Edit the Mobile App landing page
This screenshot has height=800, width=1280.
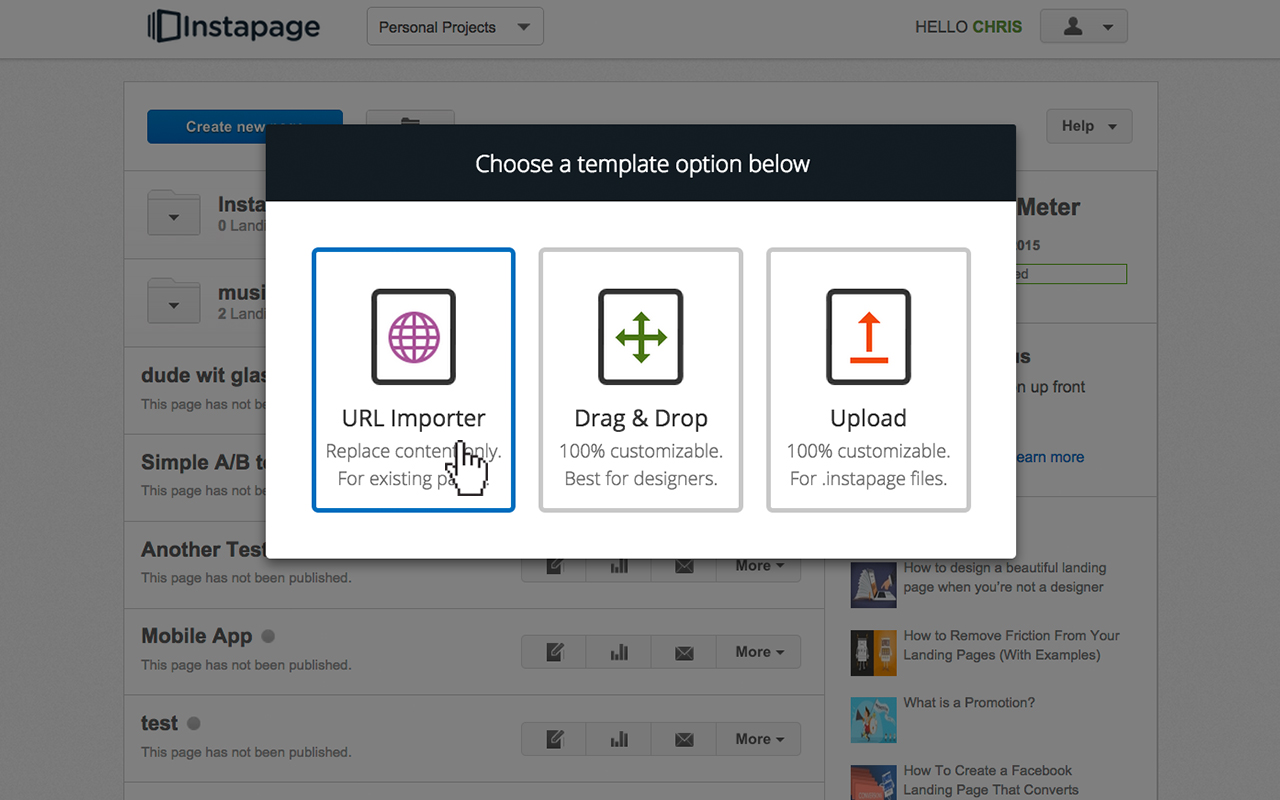[x=553, y=651]
